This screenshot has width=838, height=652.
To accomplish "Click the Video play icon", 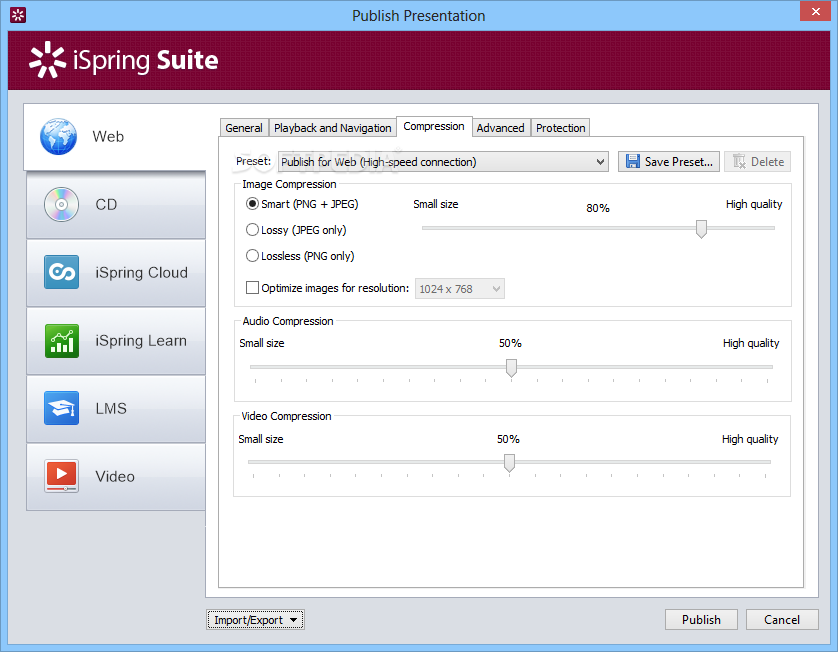I will point(61,476).
